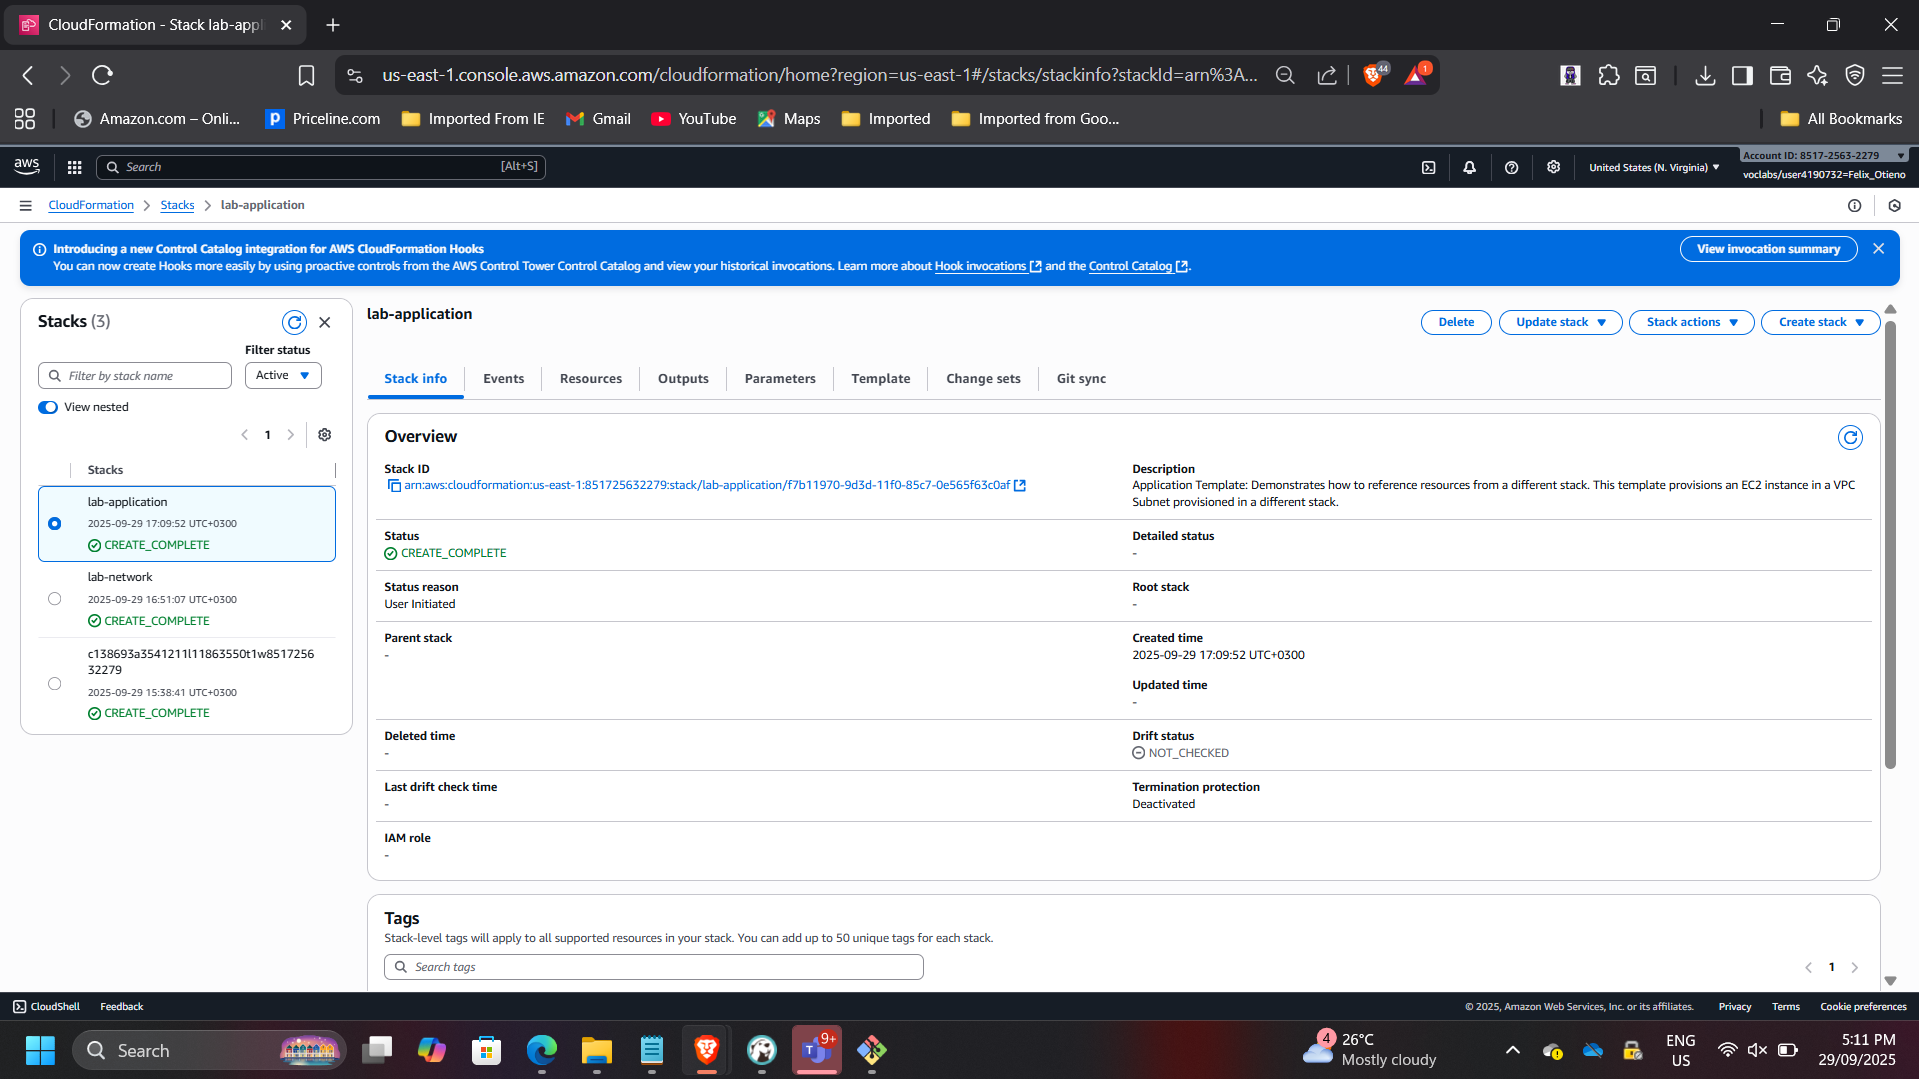This screenshot has height=1079, width=1919.
Task: Switch to the Events tab
Action: pos(503,378)
